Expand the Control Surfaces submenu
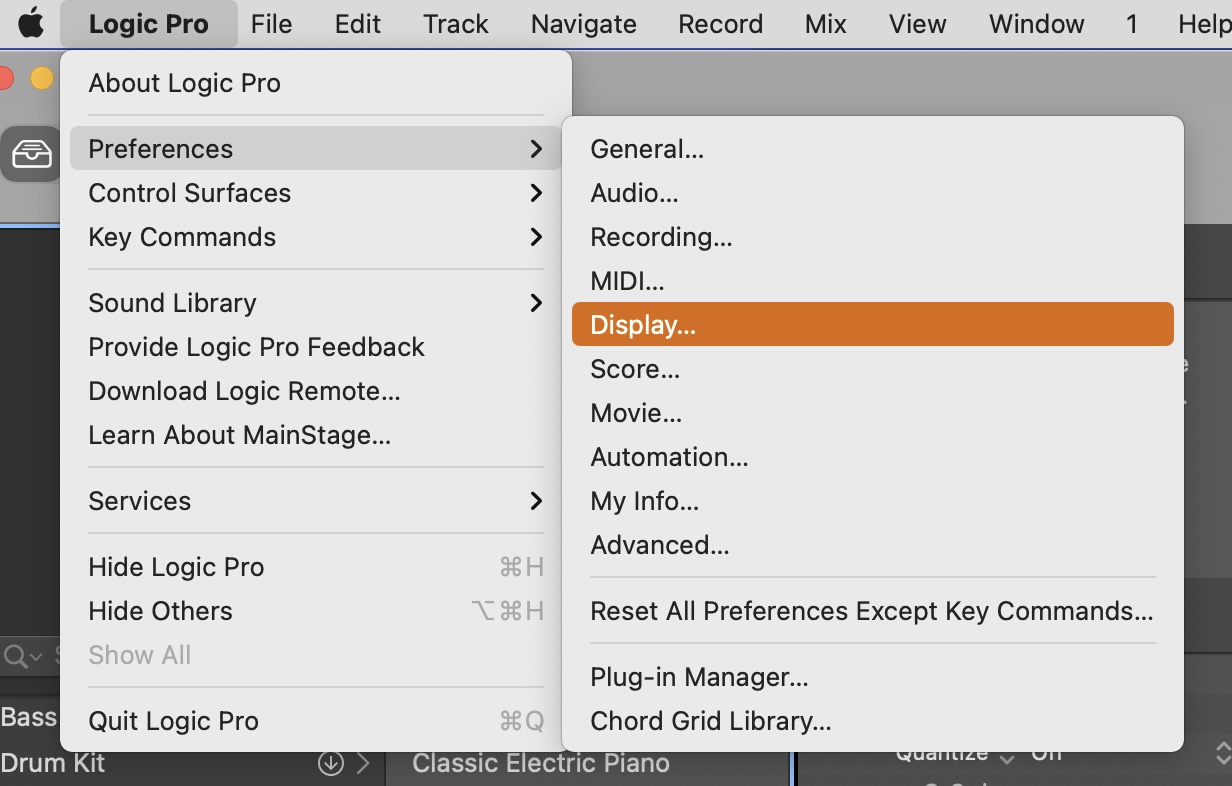The height and width of the screenshot is (786, 1232). pyautogui.click(x=316, y=193)
